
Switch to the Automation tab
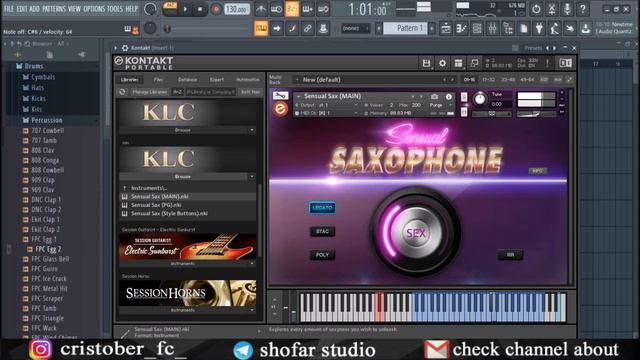[x=248, y=80]
